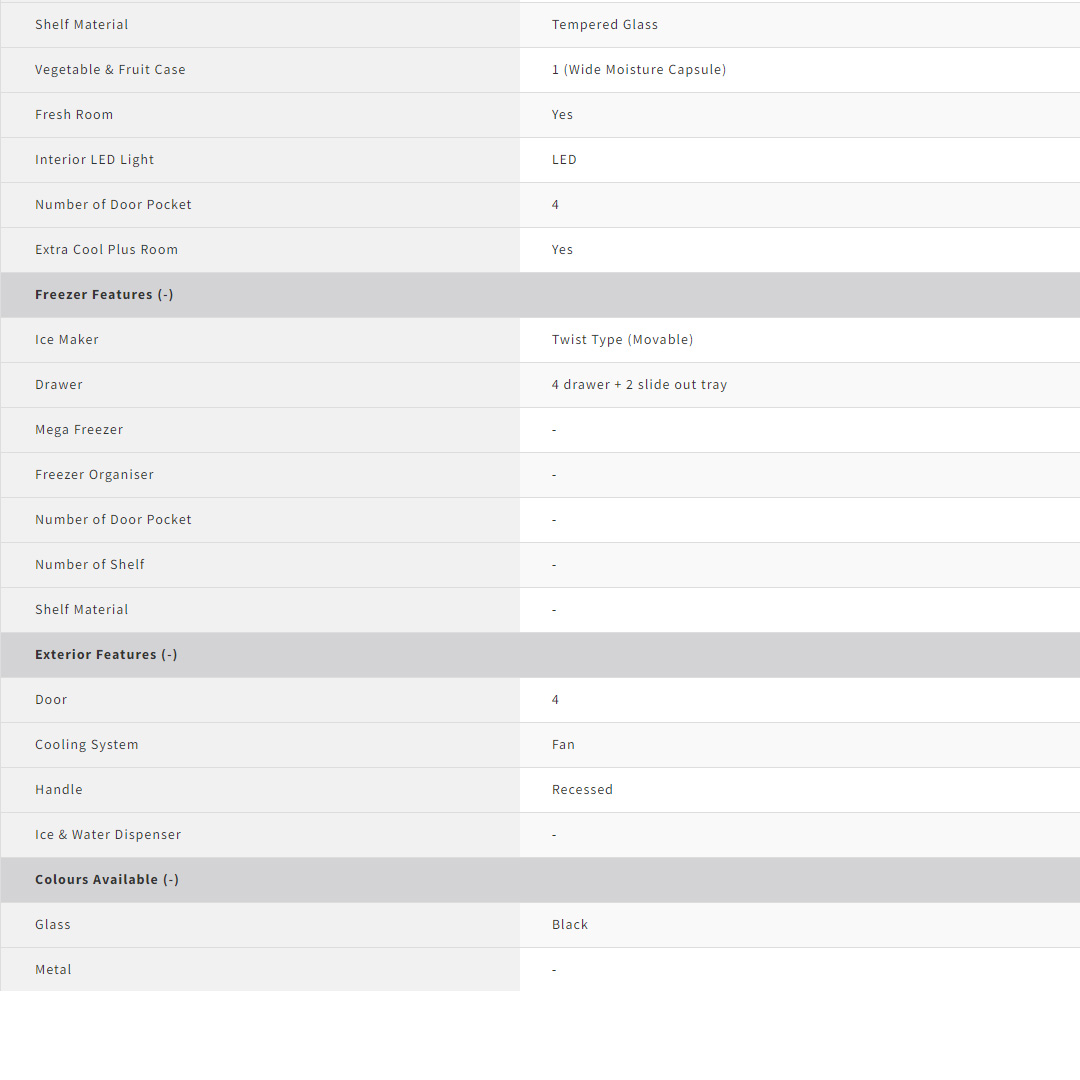
Task: Select the Metal colour row label
Action: pyautogui.click(x=53, y=970)
